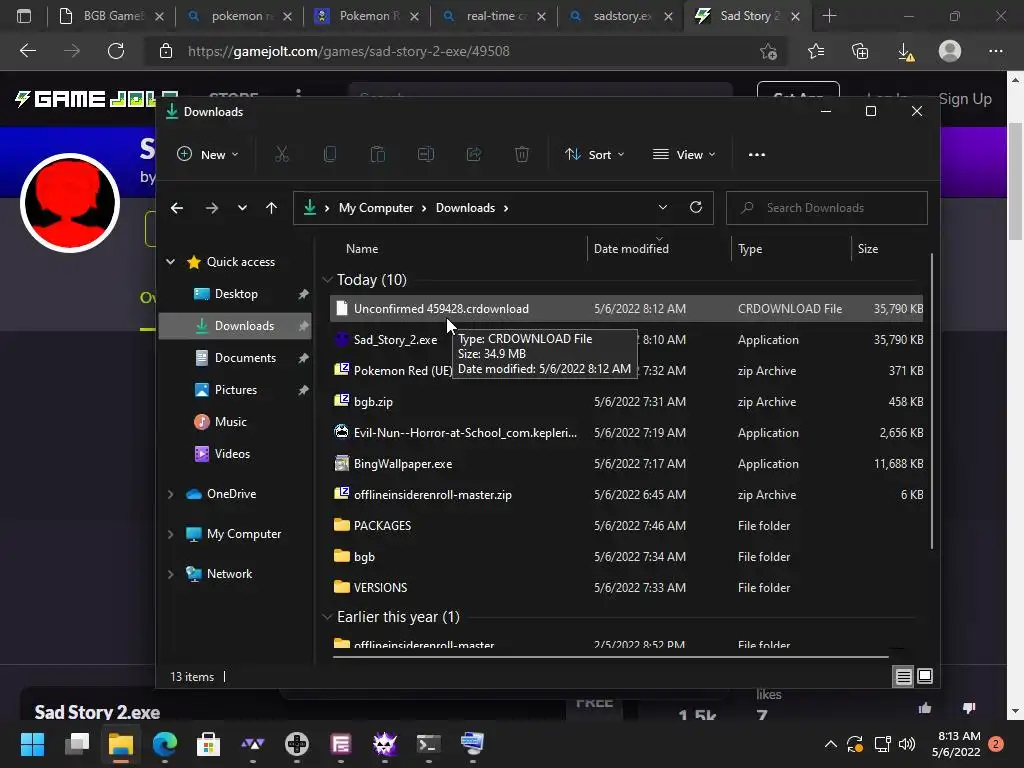The width and height of the screenshot is (1024, 768).
Task: Click the Paste icon in Explorer toolbar
Action: coord(377,155)
